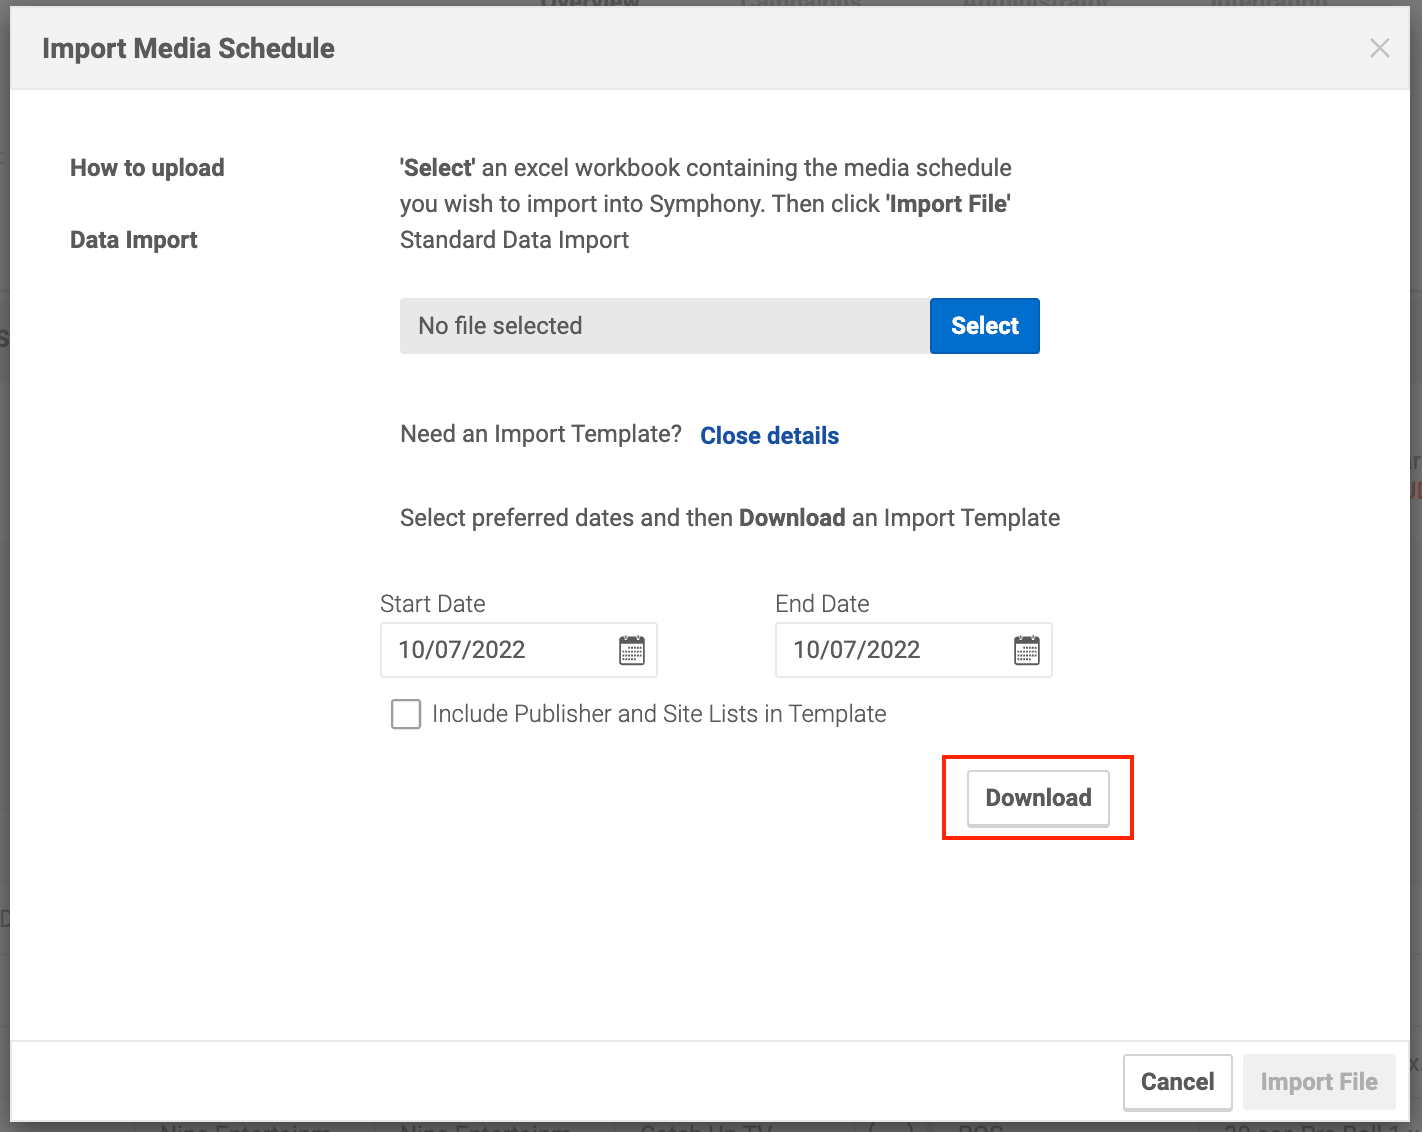
Task: Click the End Date field label
Action: click(x=822, y=604)
